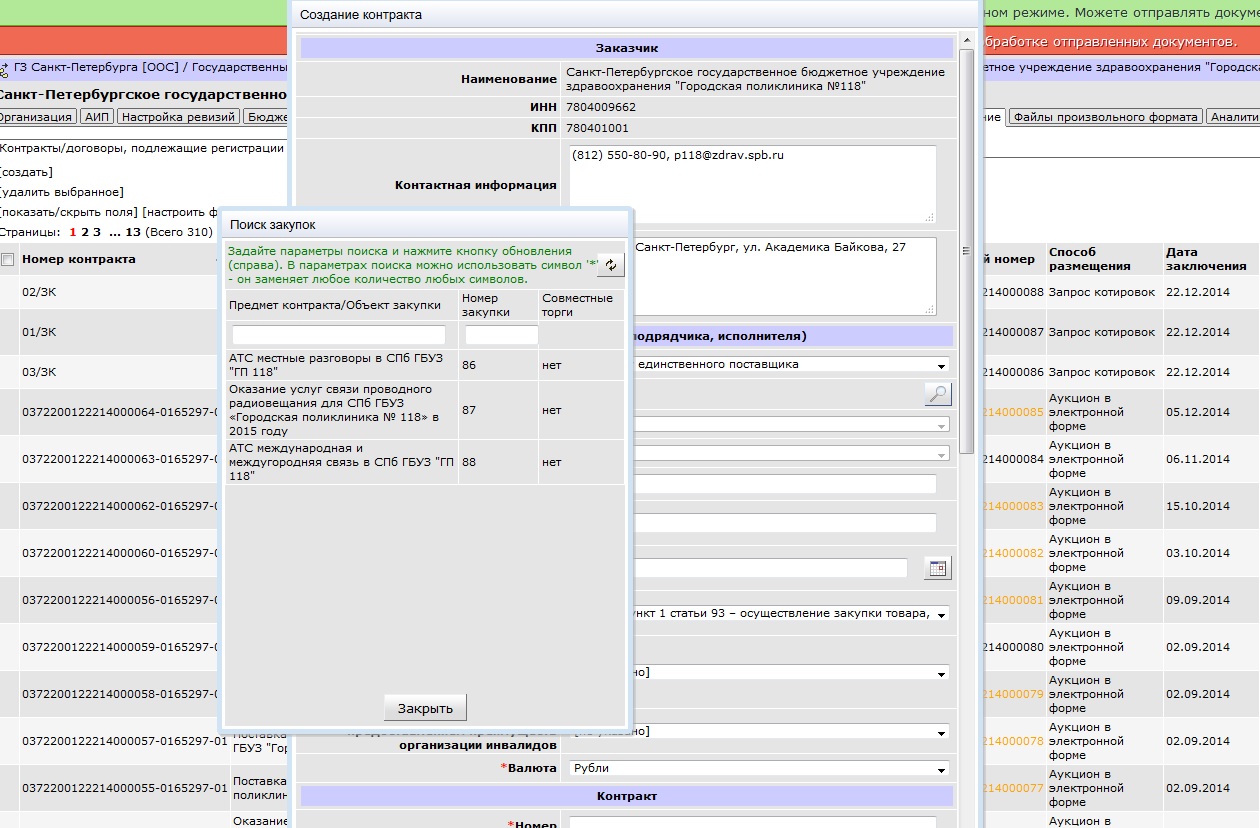
Task: Click the date 09.09.2014 cell
Action: 1198,600
